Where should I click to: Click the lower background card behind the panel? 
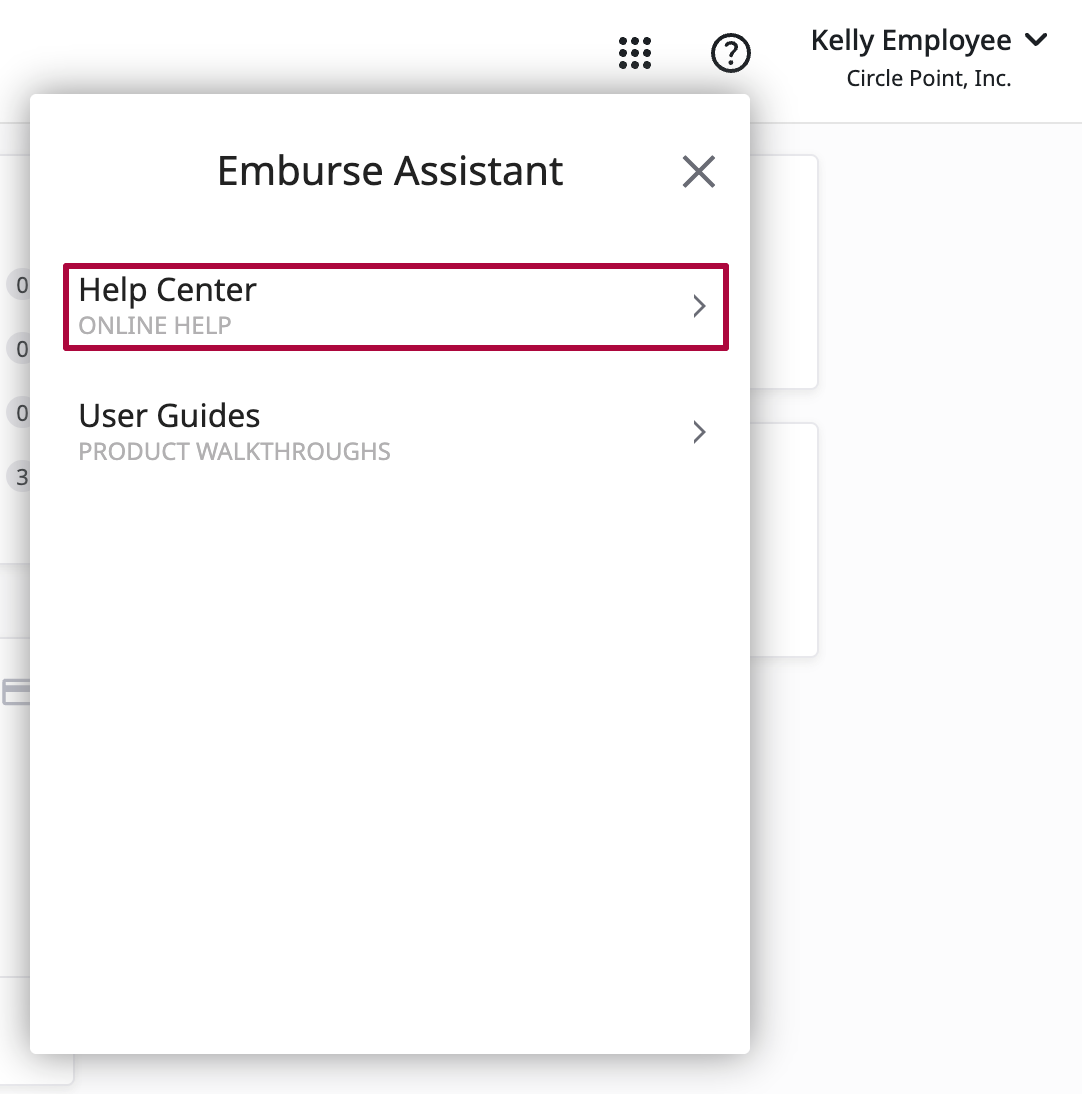(x=784, y=540)
